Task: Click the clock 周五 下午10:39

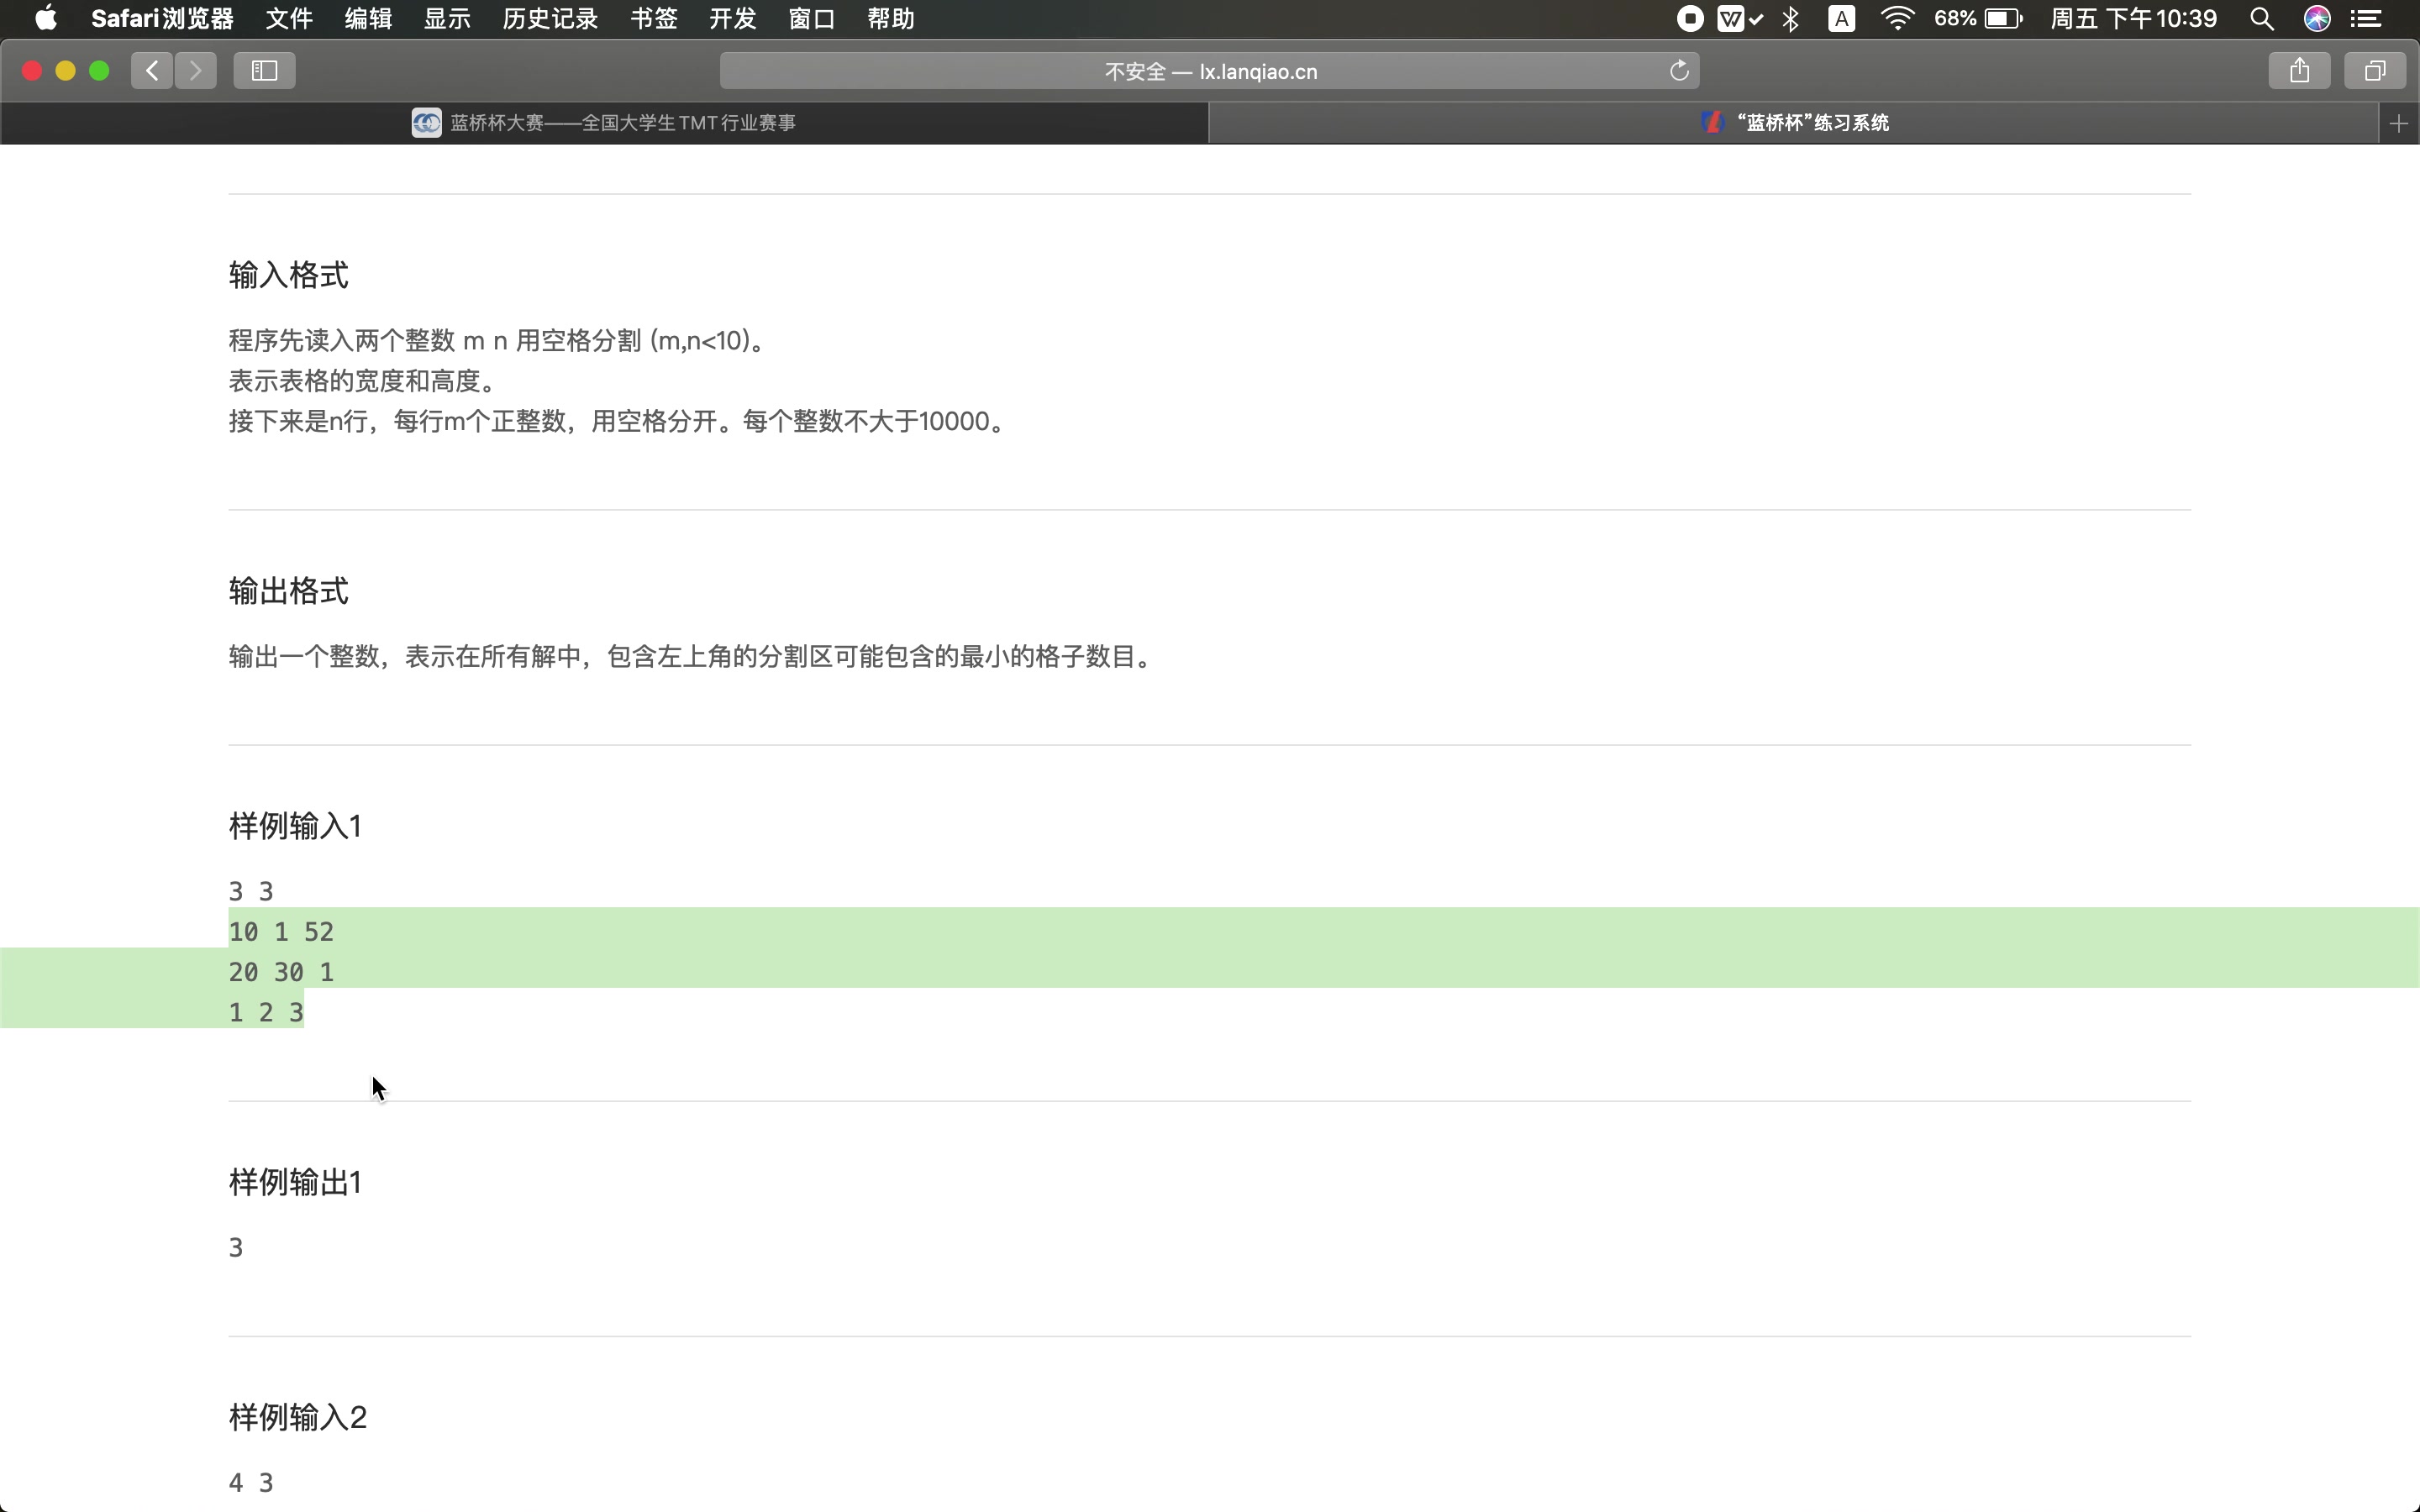Action: coord(2133,18)
